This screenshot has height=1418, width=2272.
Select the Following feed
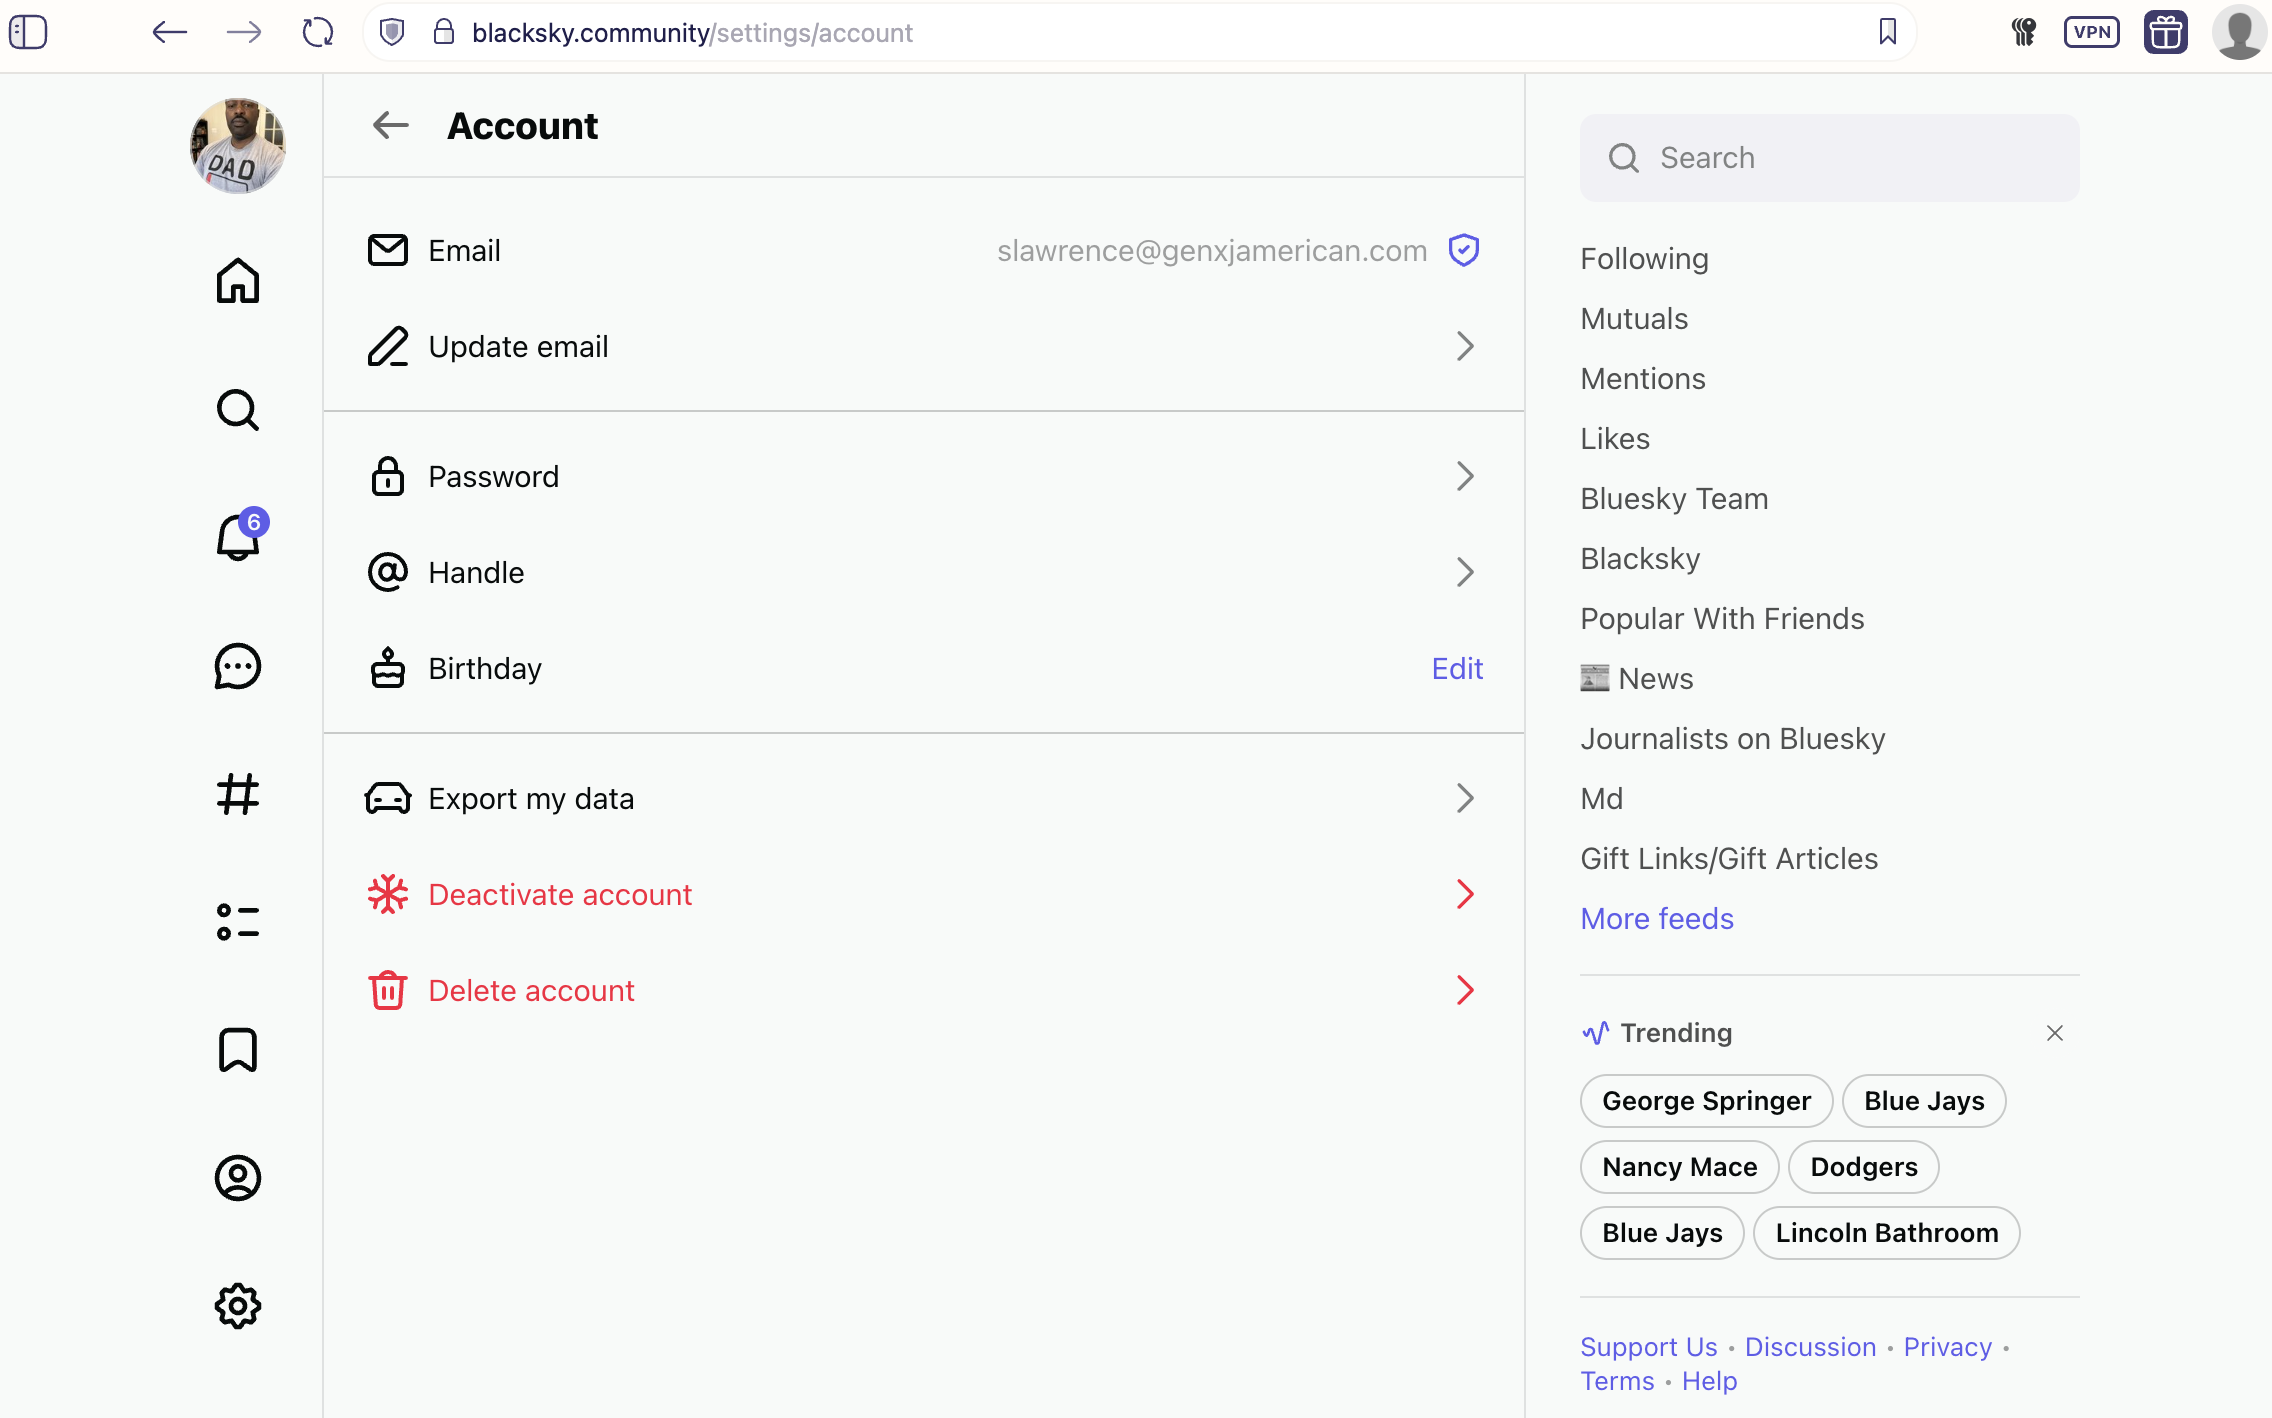(1643, 258)
